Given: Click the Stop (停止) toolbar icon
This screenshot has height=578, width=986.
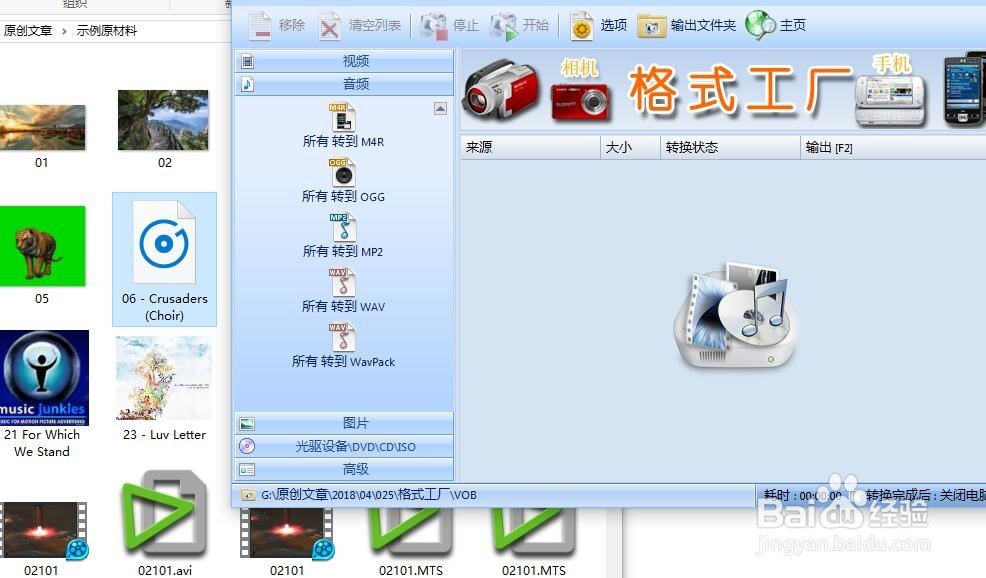Looking at the screenshot, I should [x=433, y=26].
